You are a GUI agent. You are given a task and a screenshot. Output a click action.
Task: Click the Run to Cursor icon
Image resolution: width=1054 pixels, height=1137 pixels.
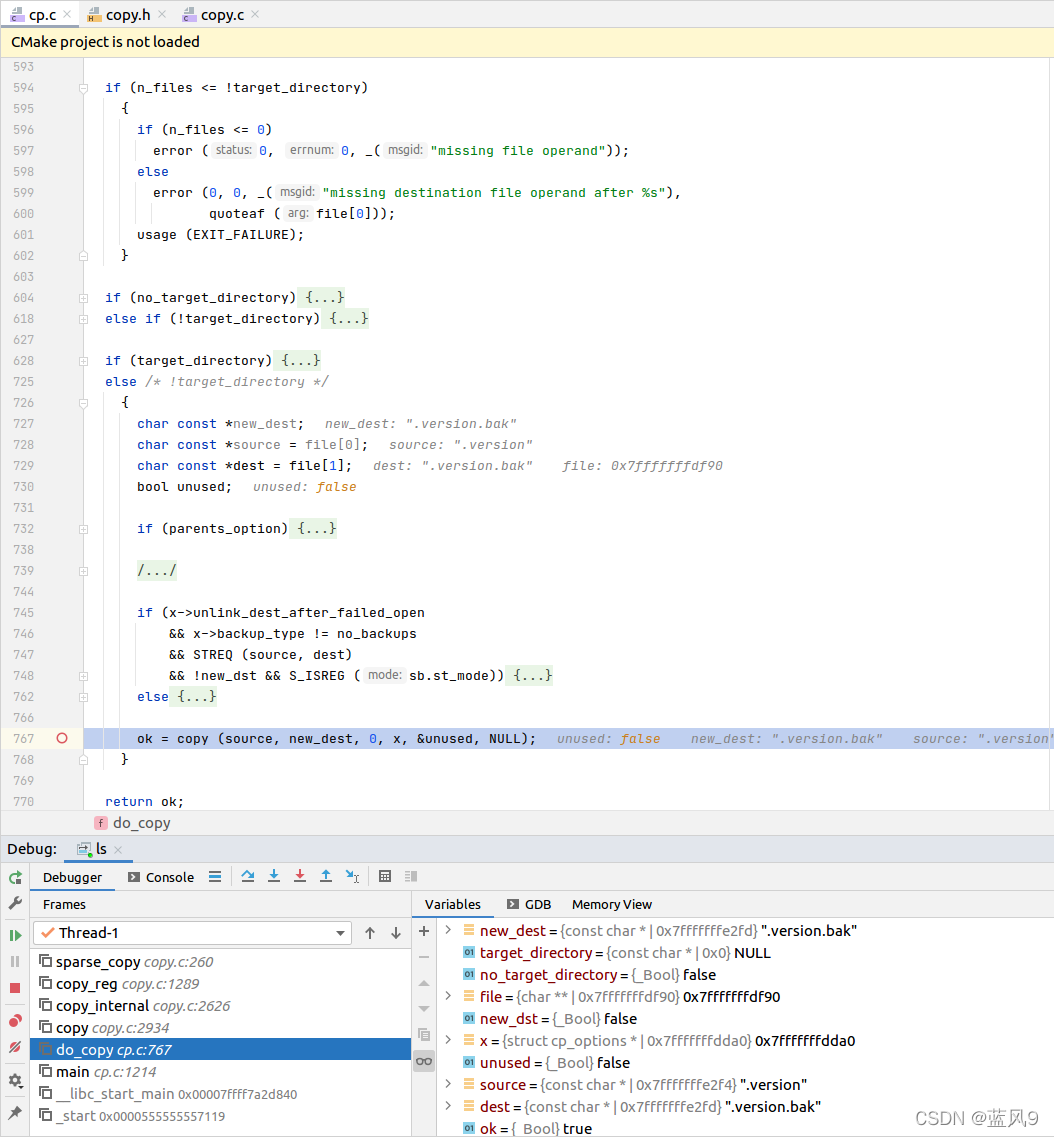pyautogui.click(x=352, y=877)
